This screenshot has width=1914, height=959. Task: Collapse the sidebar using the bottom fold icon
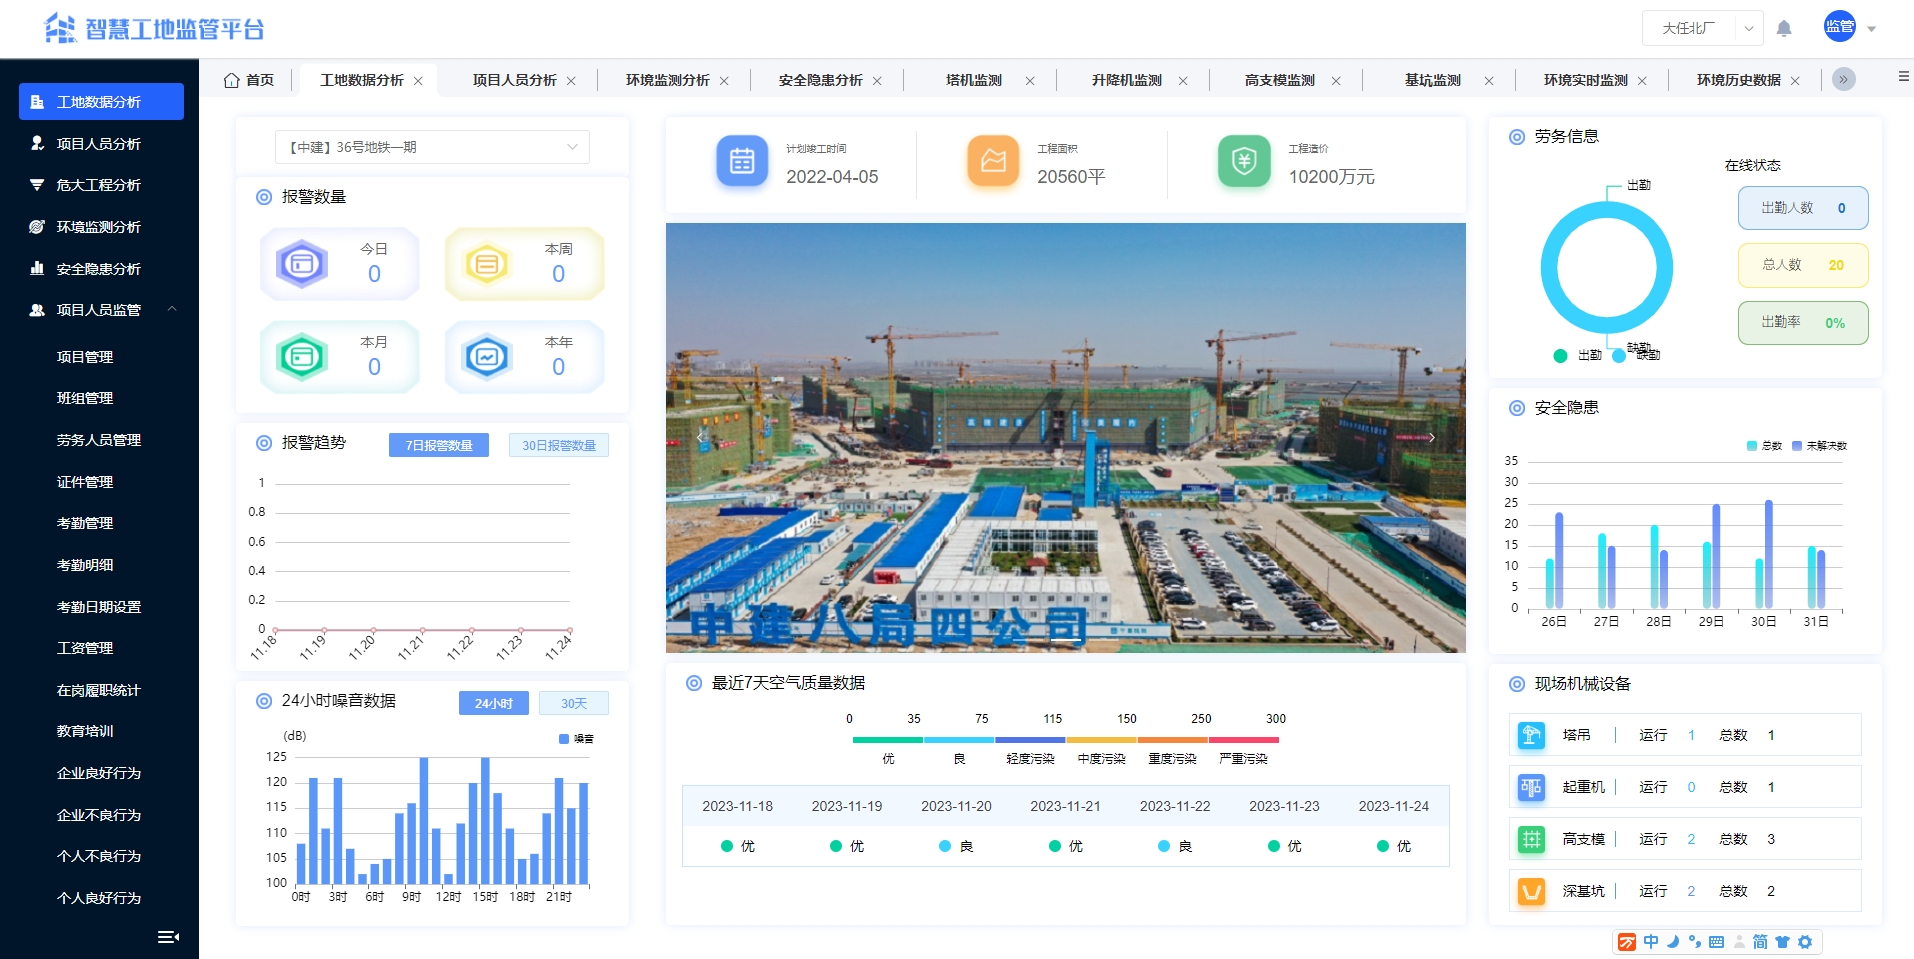[168, 937]
